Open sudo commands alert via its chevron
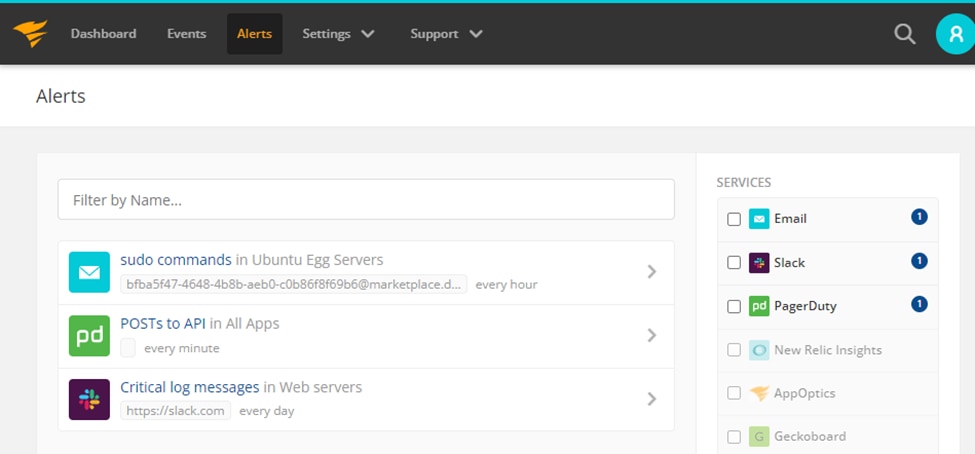 652,272
